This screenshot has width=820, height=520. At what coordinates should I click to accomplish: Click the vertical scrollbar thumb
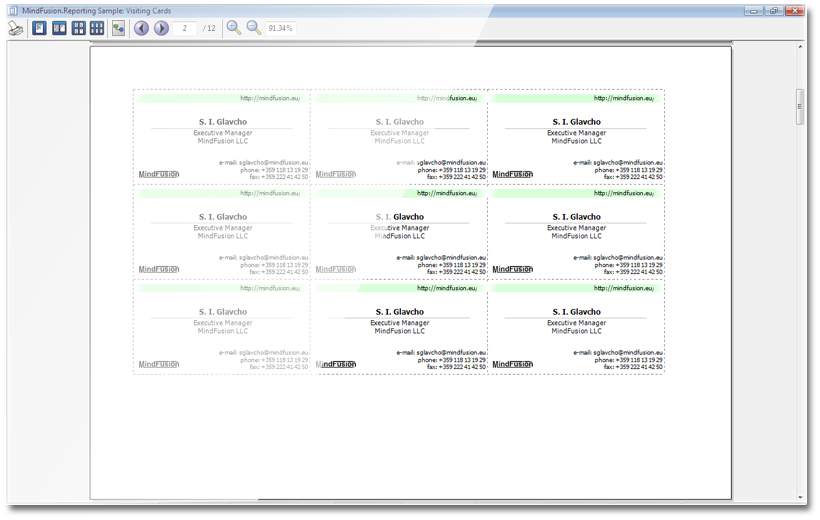[799, 107]
